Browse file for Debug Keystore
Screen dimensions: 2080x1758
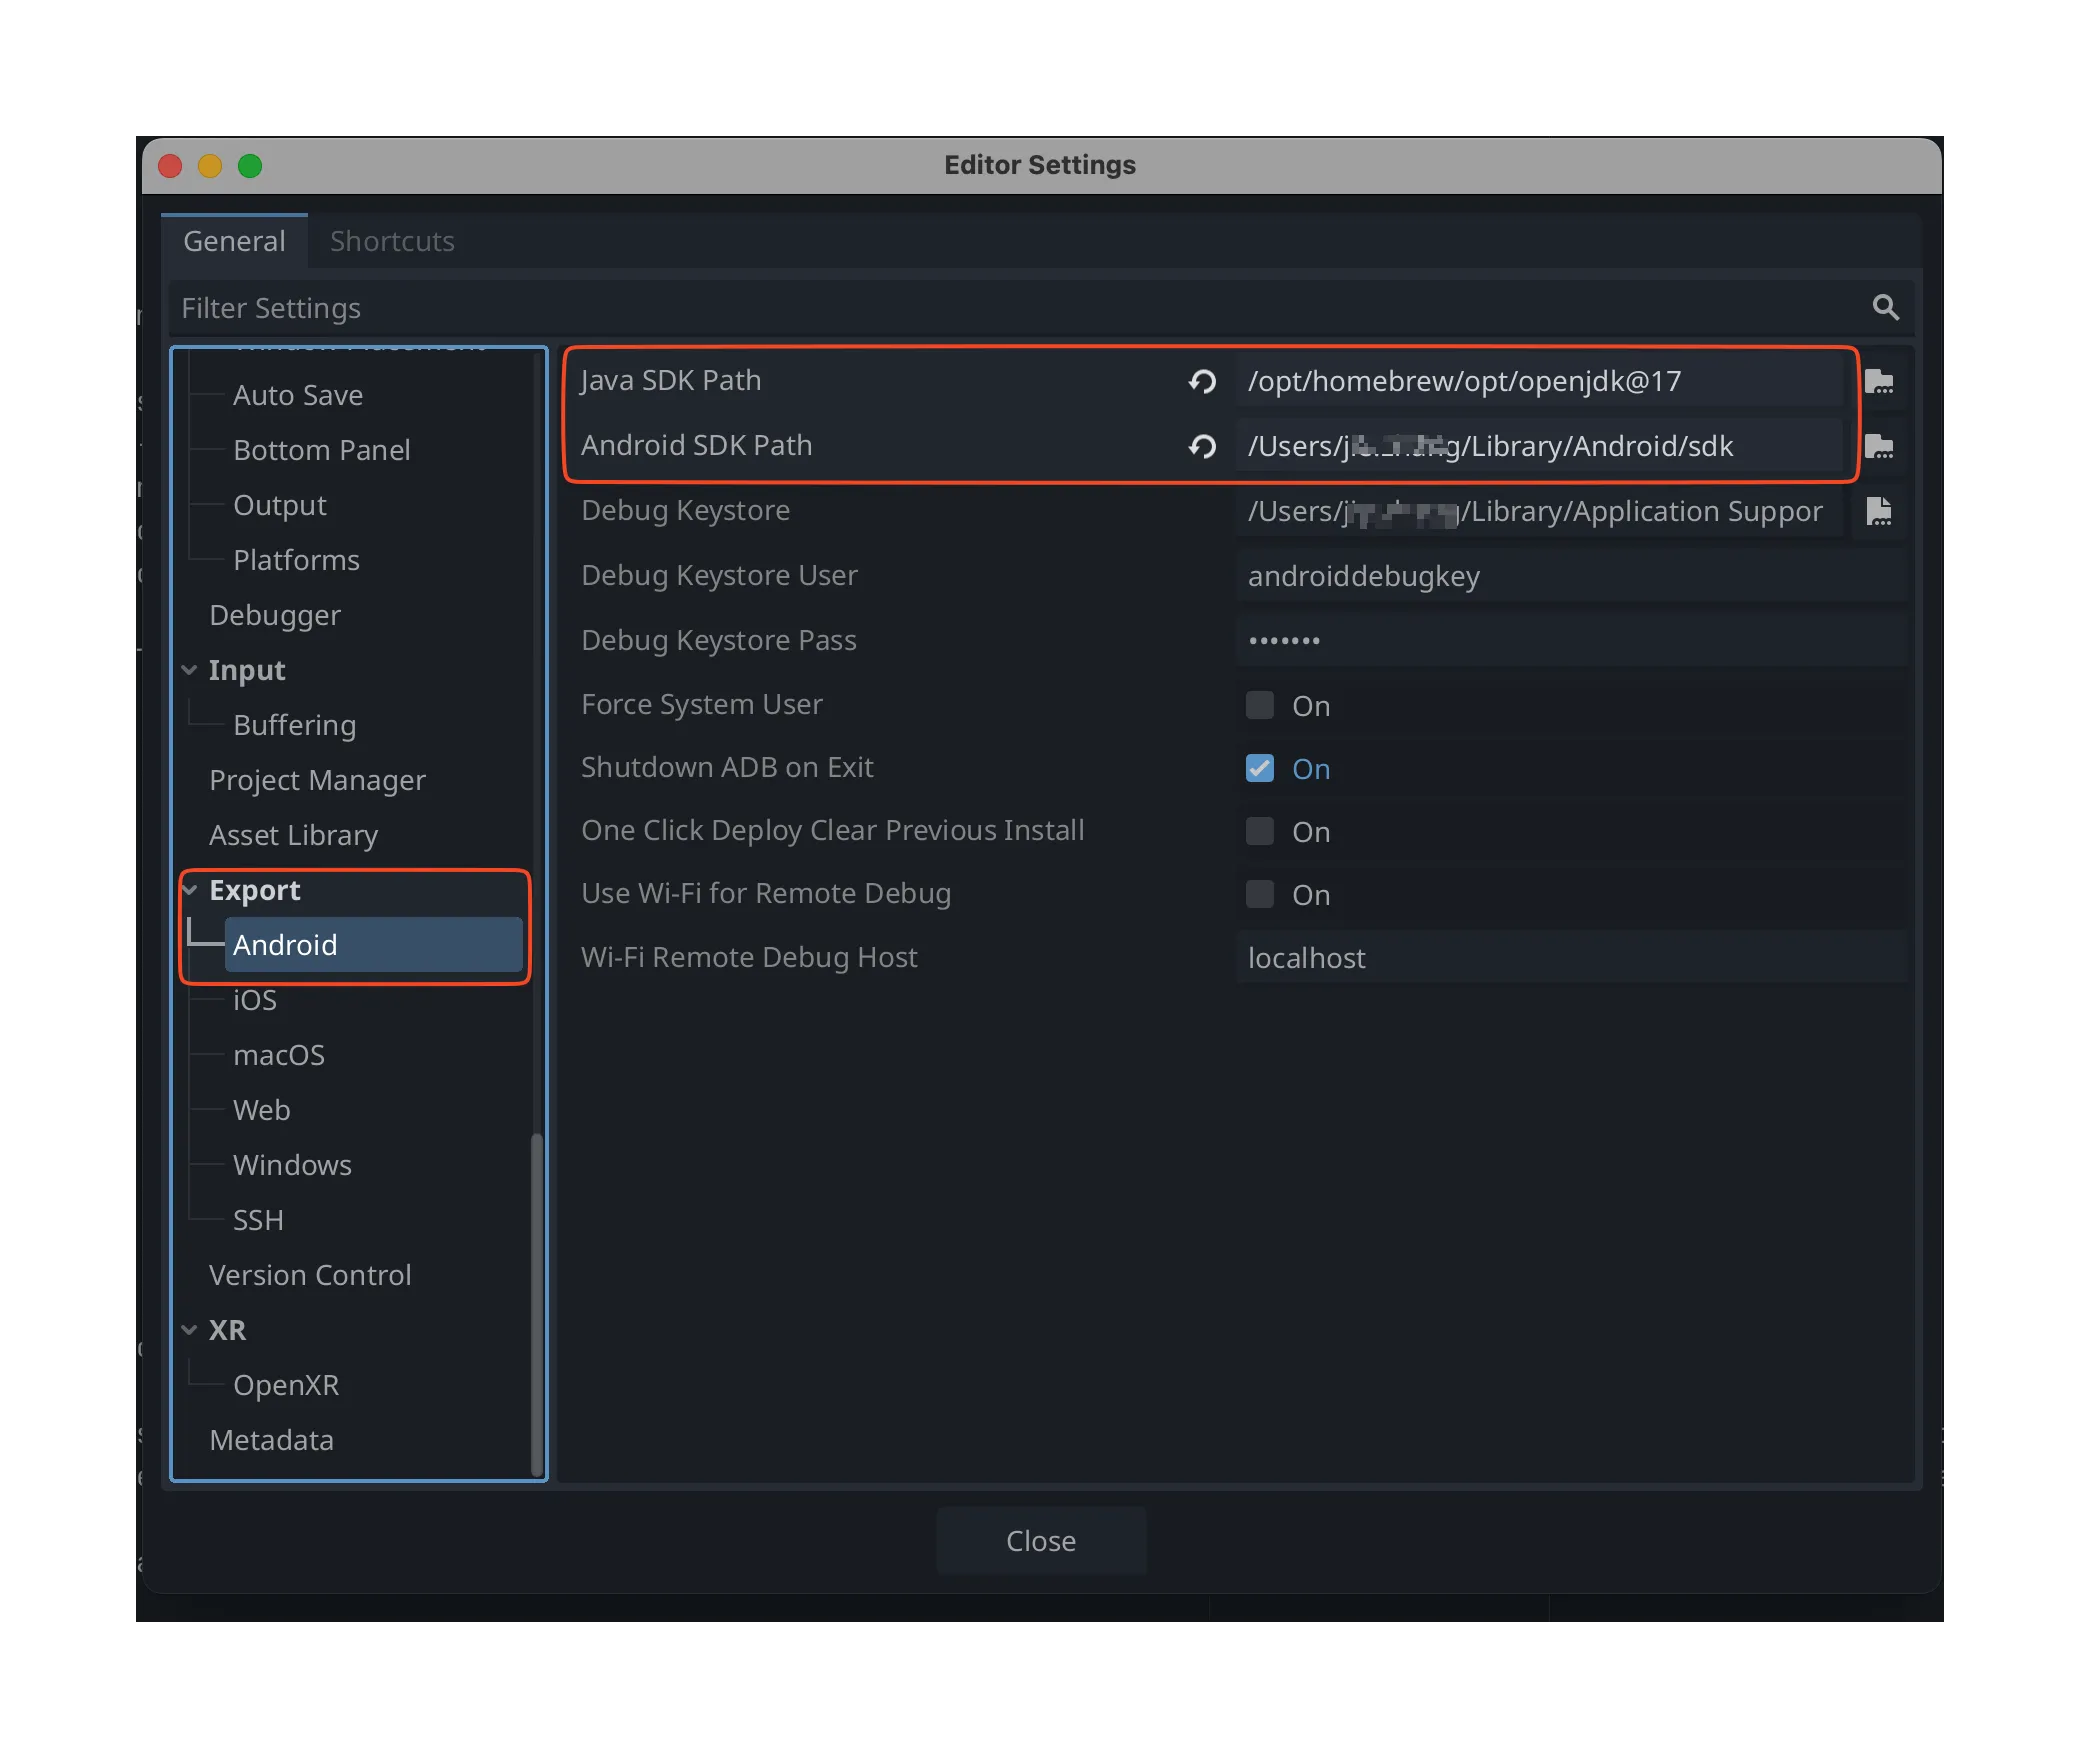click(x=1879, y=511)
